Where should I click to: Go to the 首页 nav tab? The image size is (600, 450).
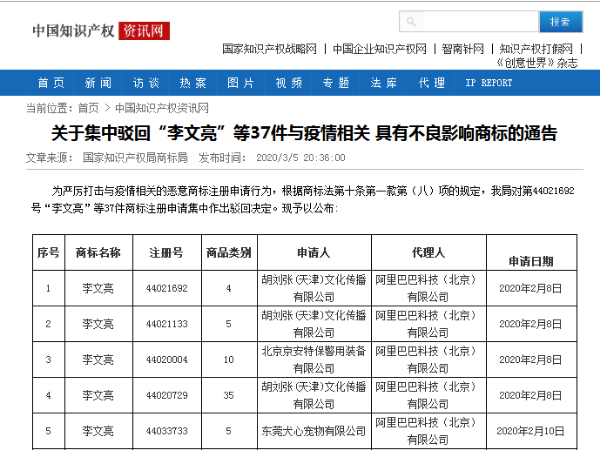click(x=51, y=83)
